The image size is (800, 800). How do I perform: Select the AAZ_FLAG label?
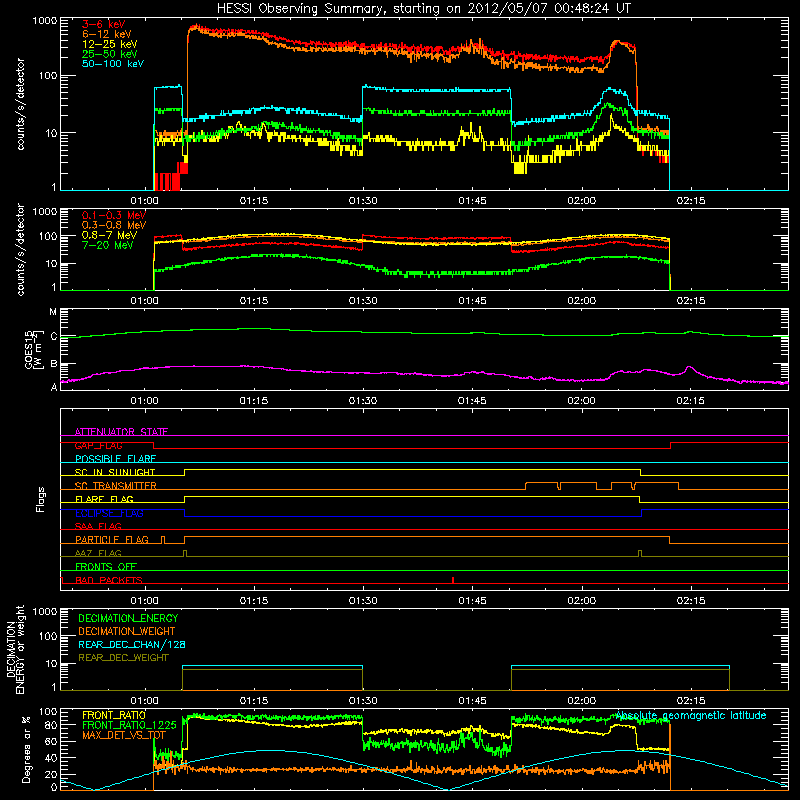(x=98, y=553)
